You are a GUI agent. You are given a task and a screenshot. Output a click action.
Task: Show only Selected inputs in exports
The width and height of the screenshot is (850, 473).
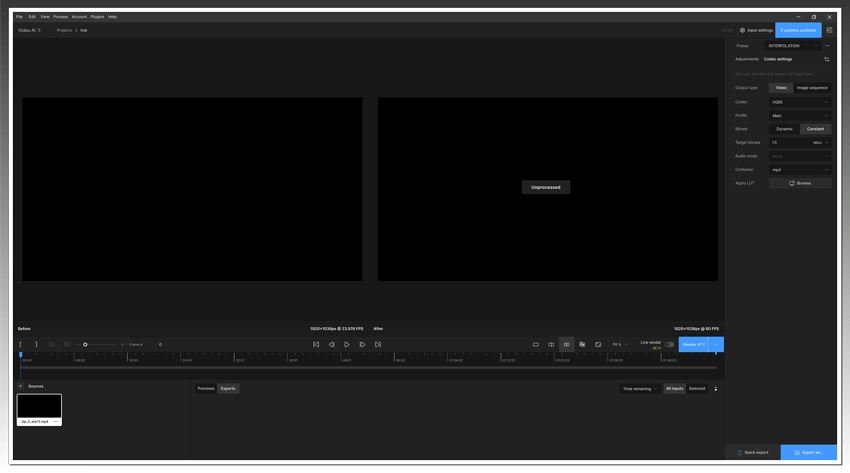tap(697, 388)
